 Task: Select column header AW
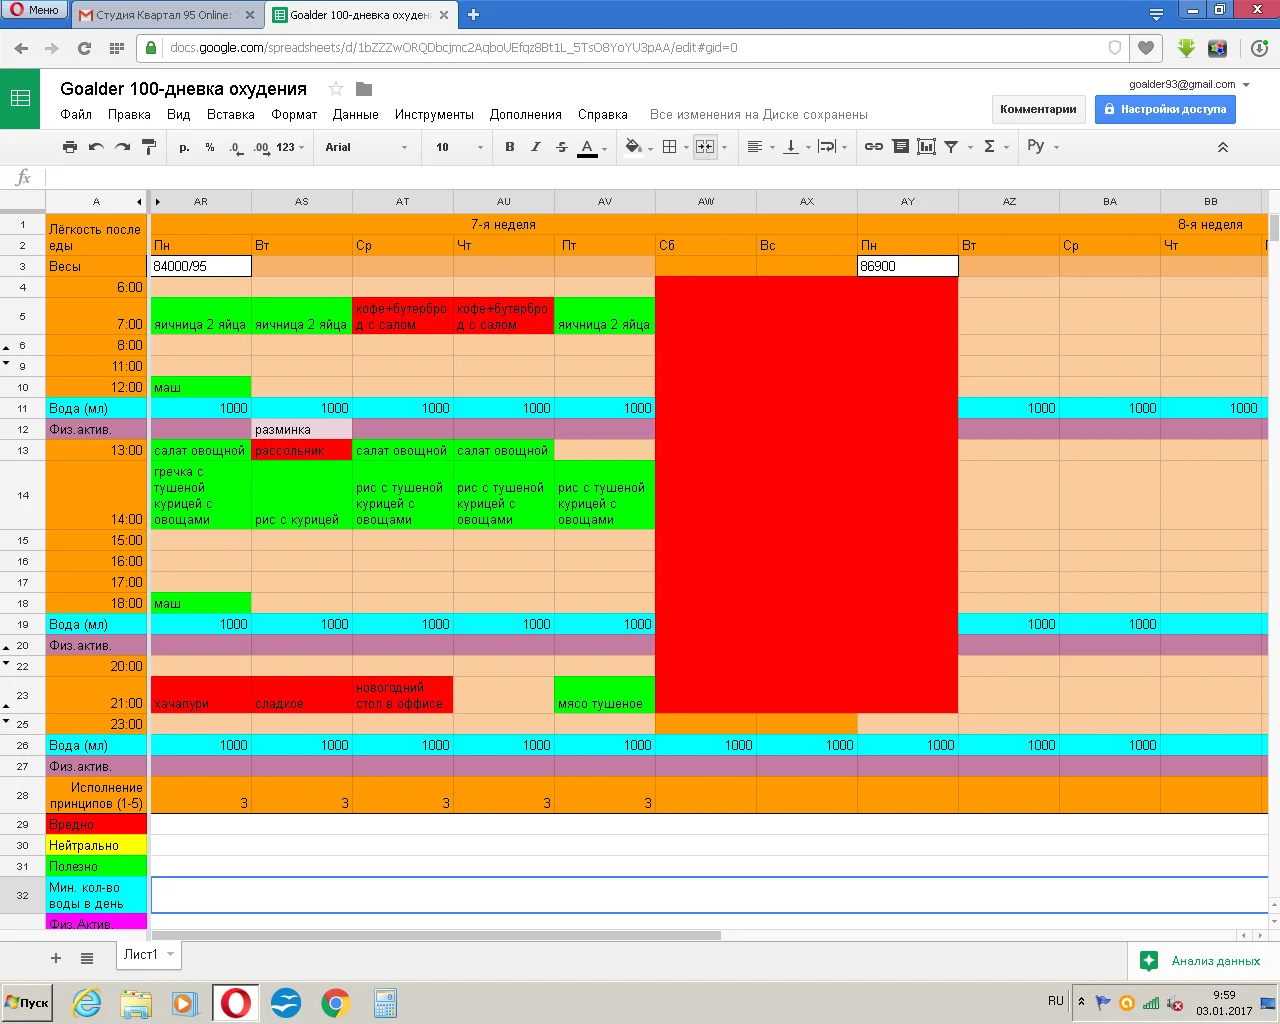point(706,201)
